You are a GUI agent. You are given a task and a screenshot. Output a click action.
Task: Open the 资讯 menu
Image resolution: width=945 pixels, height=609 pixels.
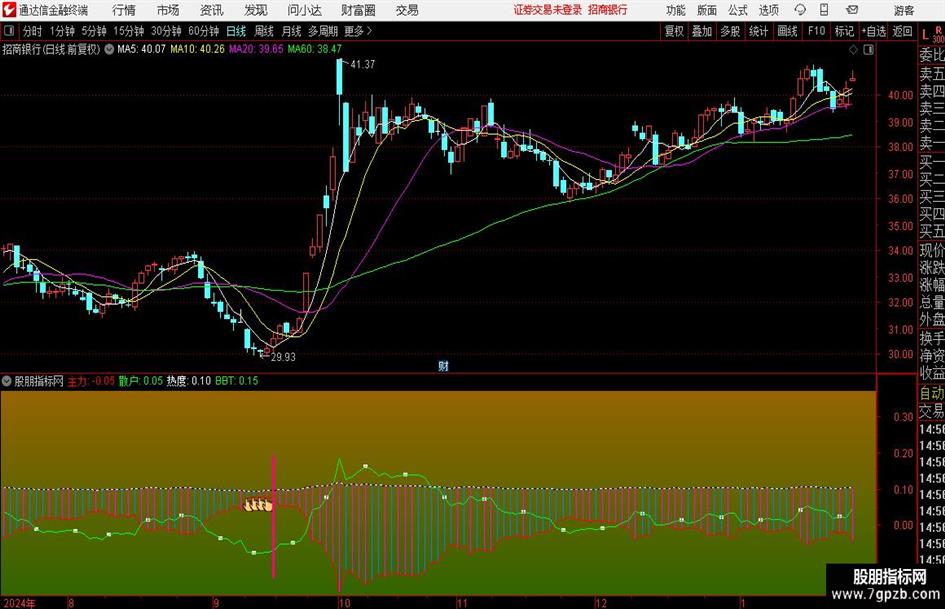(x=212, y=10)
